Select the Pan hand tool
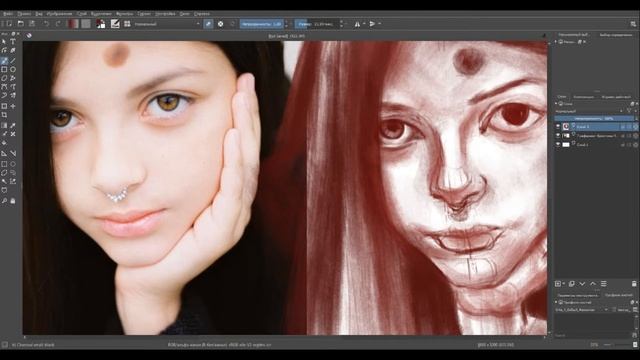This screenshot has width=640, height=360. click(13, 201)
